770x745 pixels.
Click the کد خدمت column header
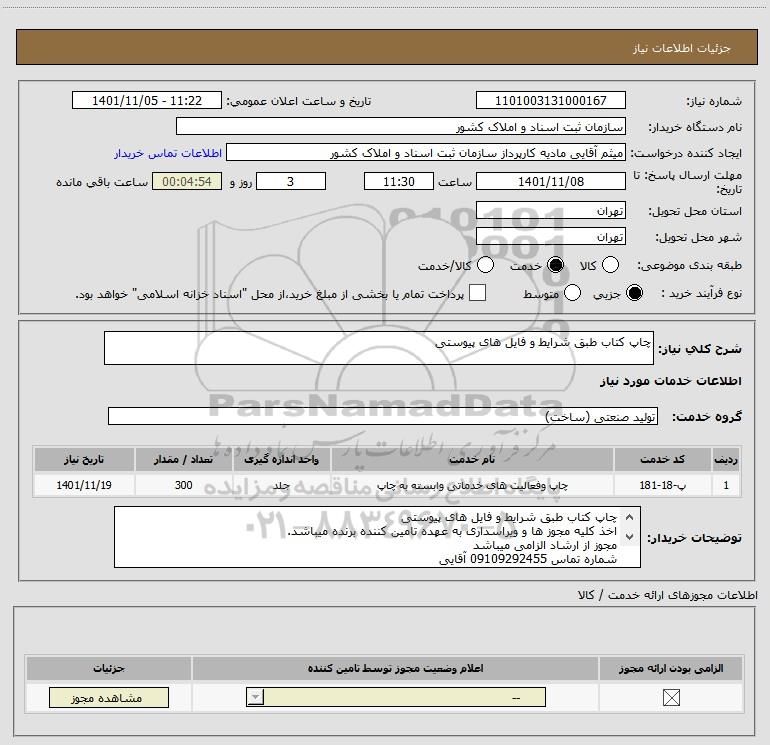pos(662,459)
